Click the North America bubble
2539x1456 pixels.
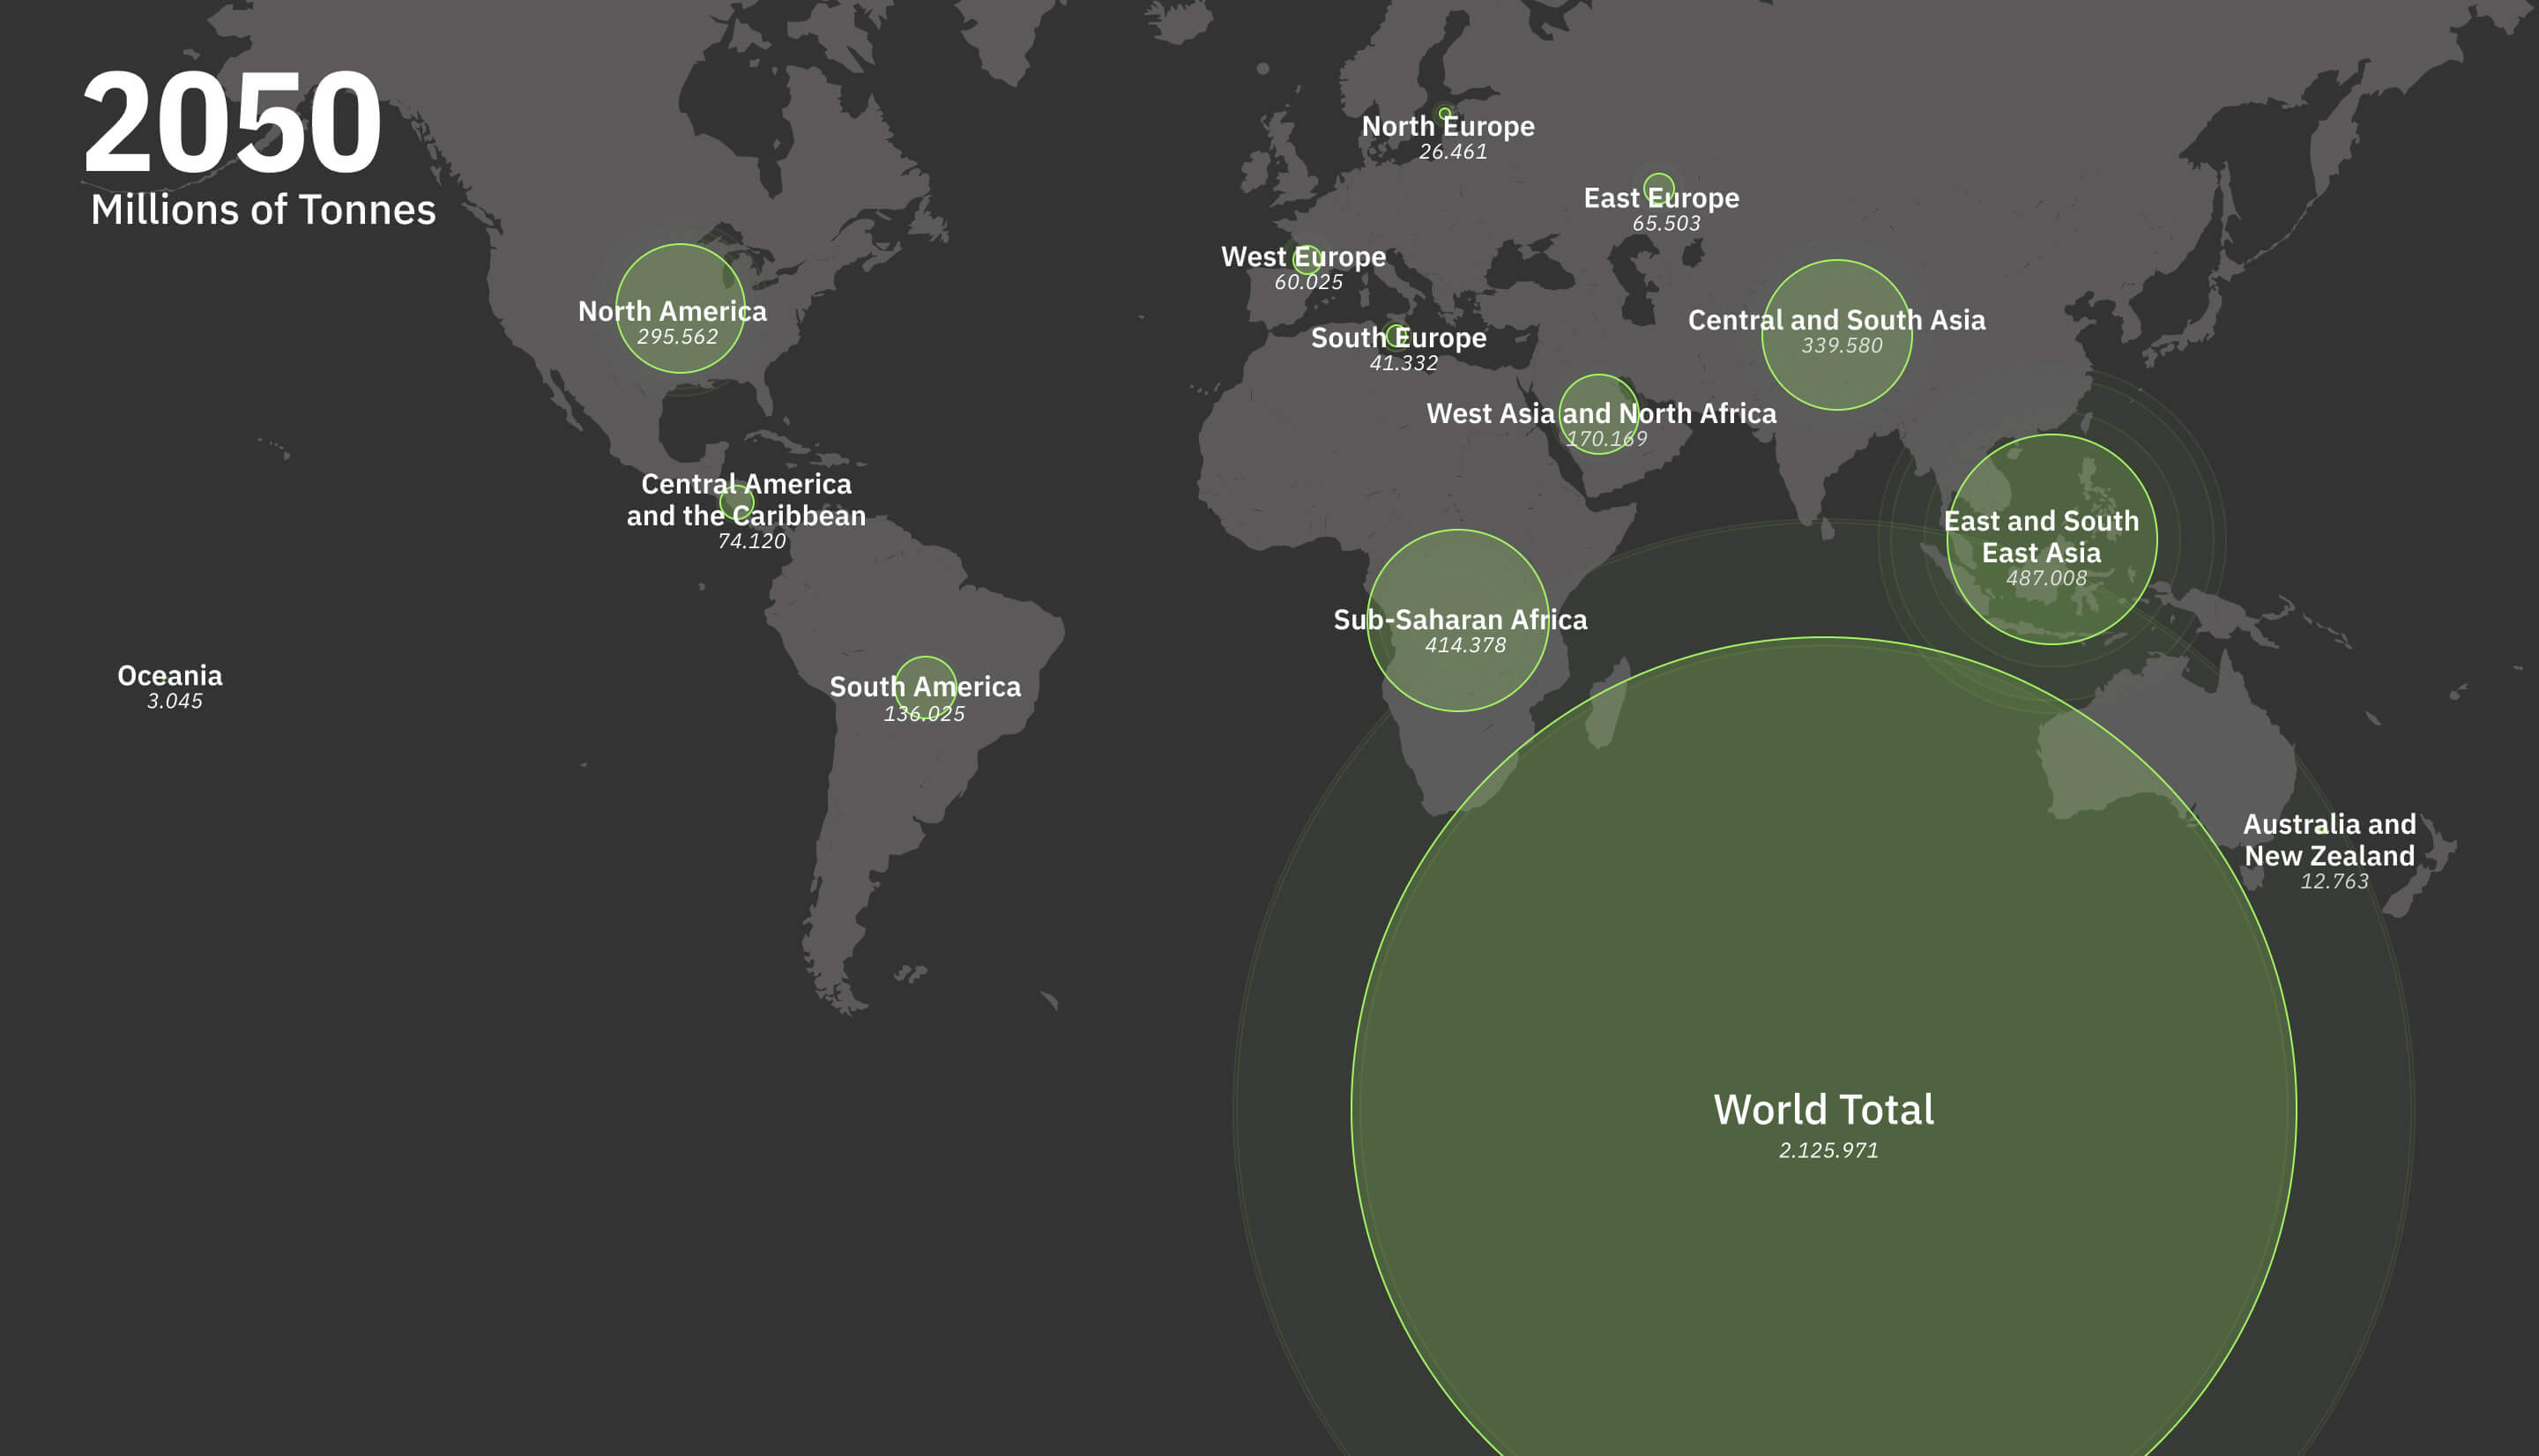680,275
